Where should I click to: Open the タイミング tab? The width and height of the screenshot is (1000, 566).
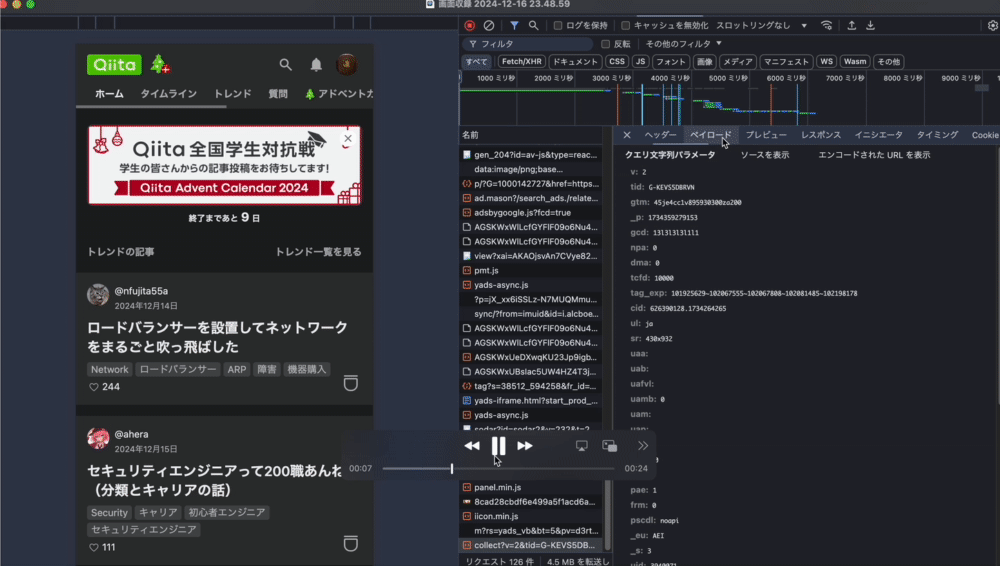tap(938, 135)
